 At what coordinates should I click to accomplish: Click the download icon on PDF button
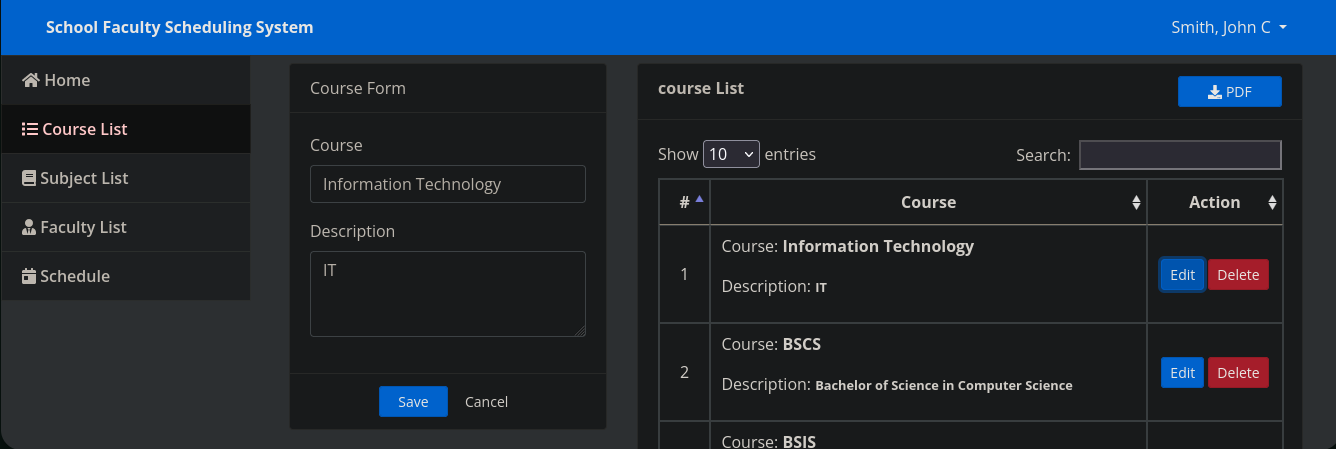point(1215,92)
